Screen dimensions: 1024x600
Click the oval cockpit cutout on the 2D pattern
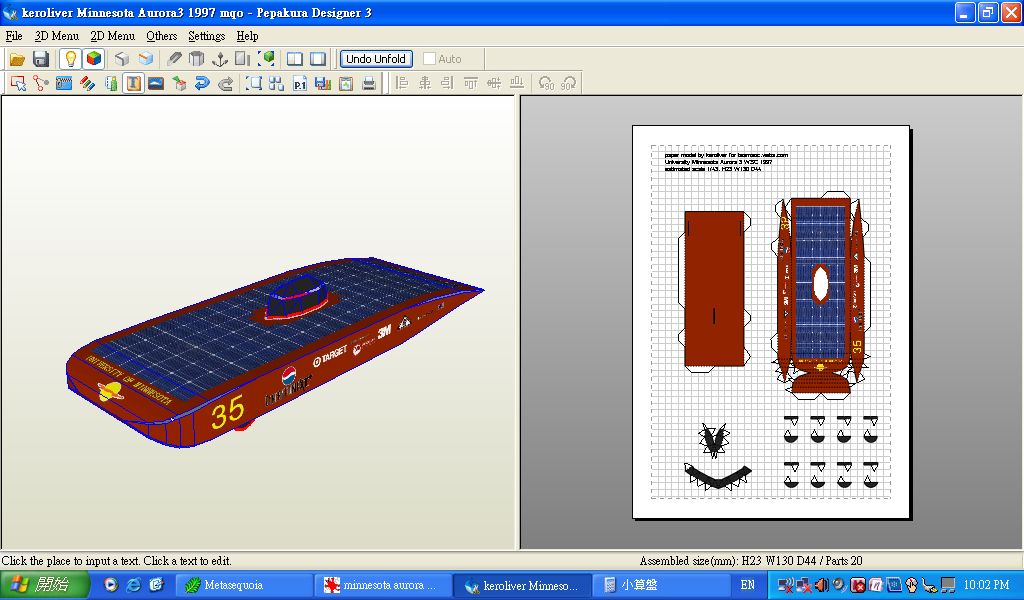point(821,283)
